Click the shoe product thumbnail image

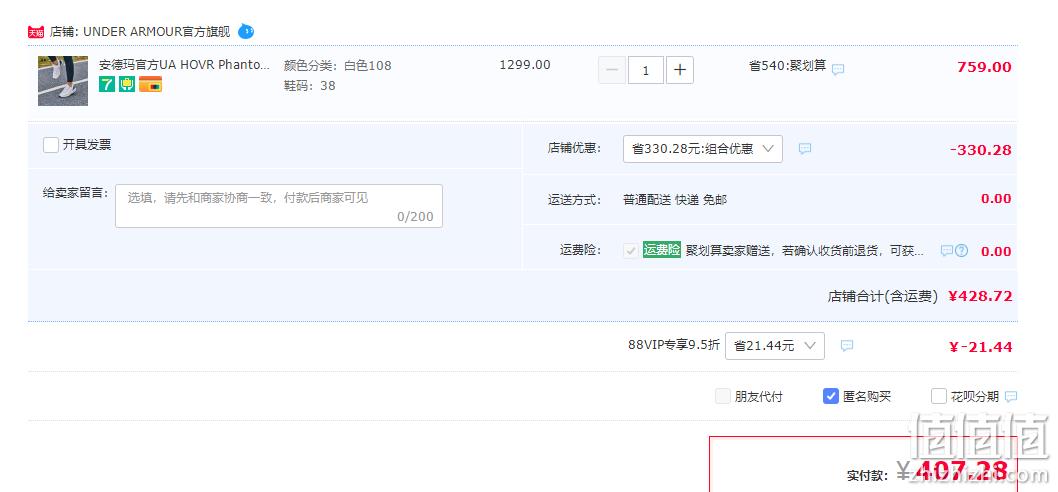tap(63, 81)
